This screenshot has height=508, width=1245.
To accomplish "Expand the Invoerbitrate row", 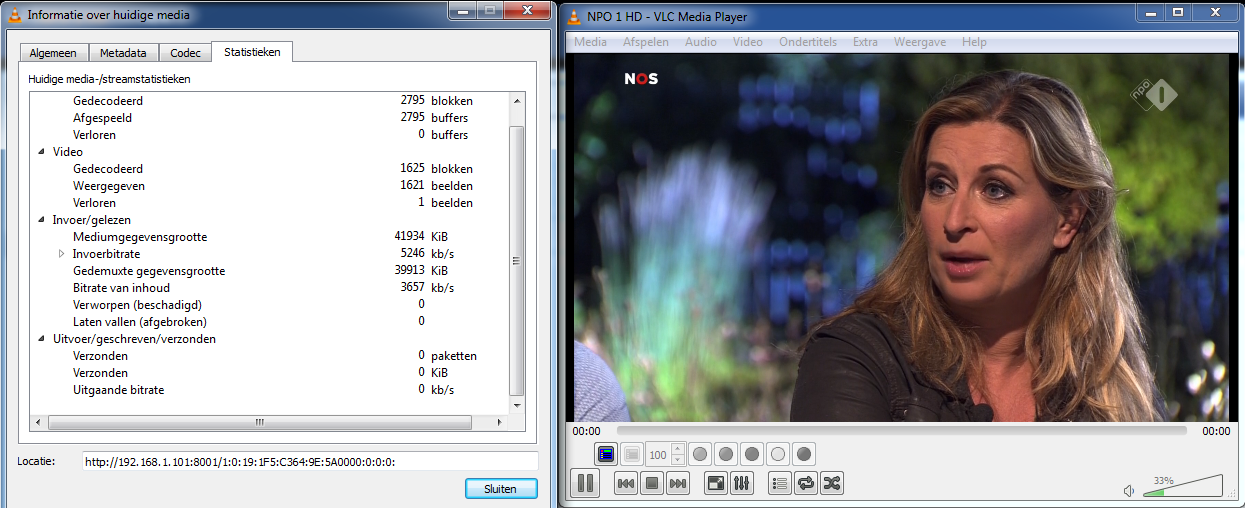I will point(61,254).
